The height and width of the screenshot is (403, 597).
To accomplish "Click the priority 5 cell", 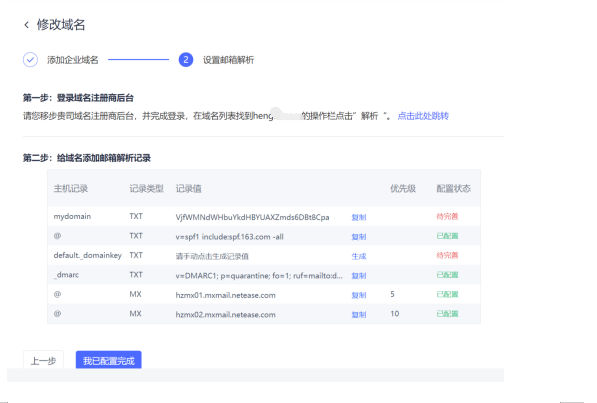I will coord(393,294).
